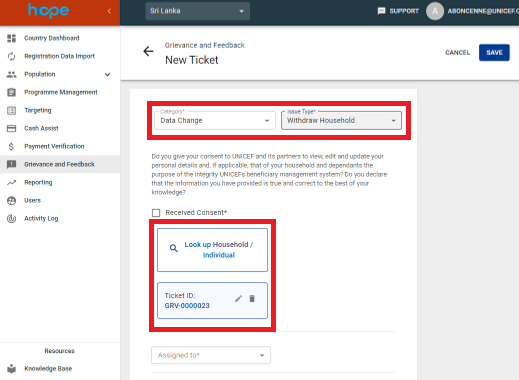The height and width of the screenshot is (380, 519).
Task: Open Reporting menu item
Action: point(60,182)
